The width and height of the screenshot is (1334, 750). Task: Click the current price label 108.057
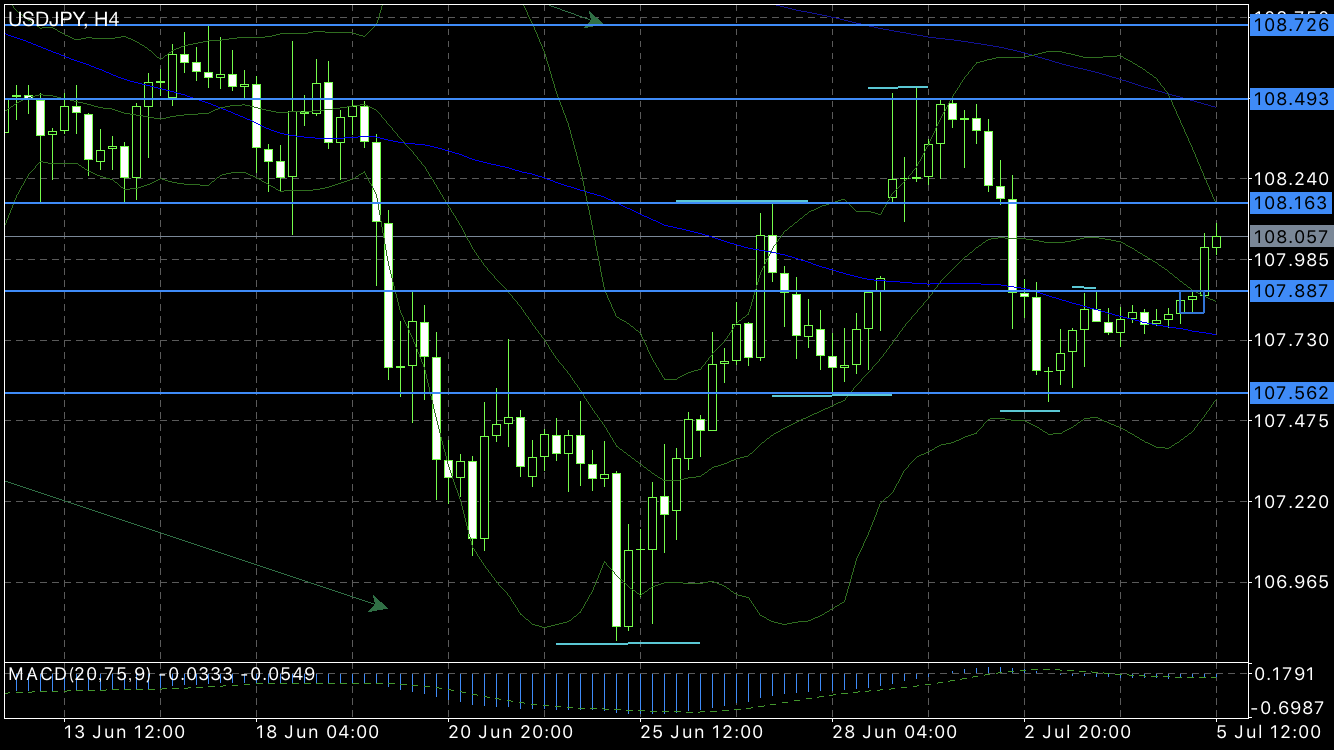coord(1291,237)
